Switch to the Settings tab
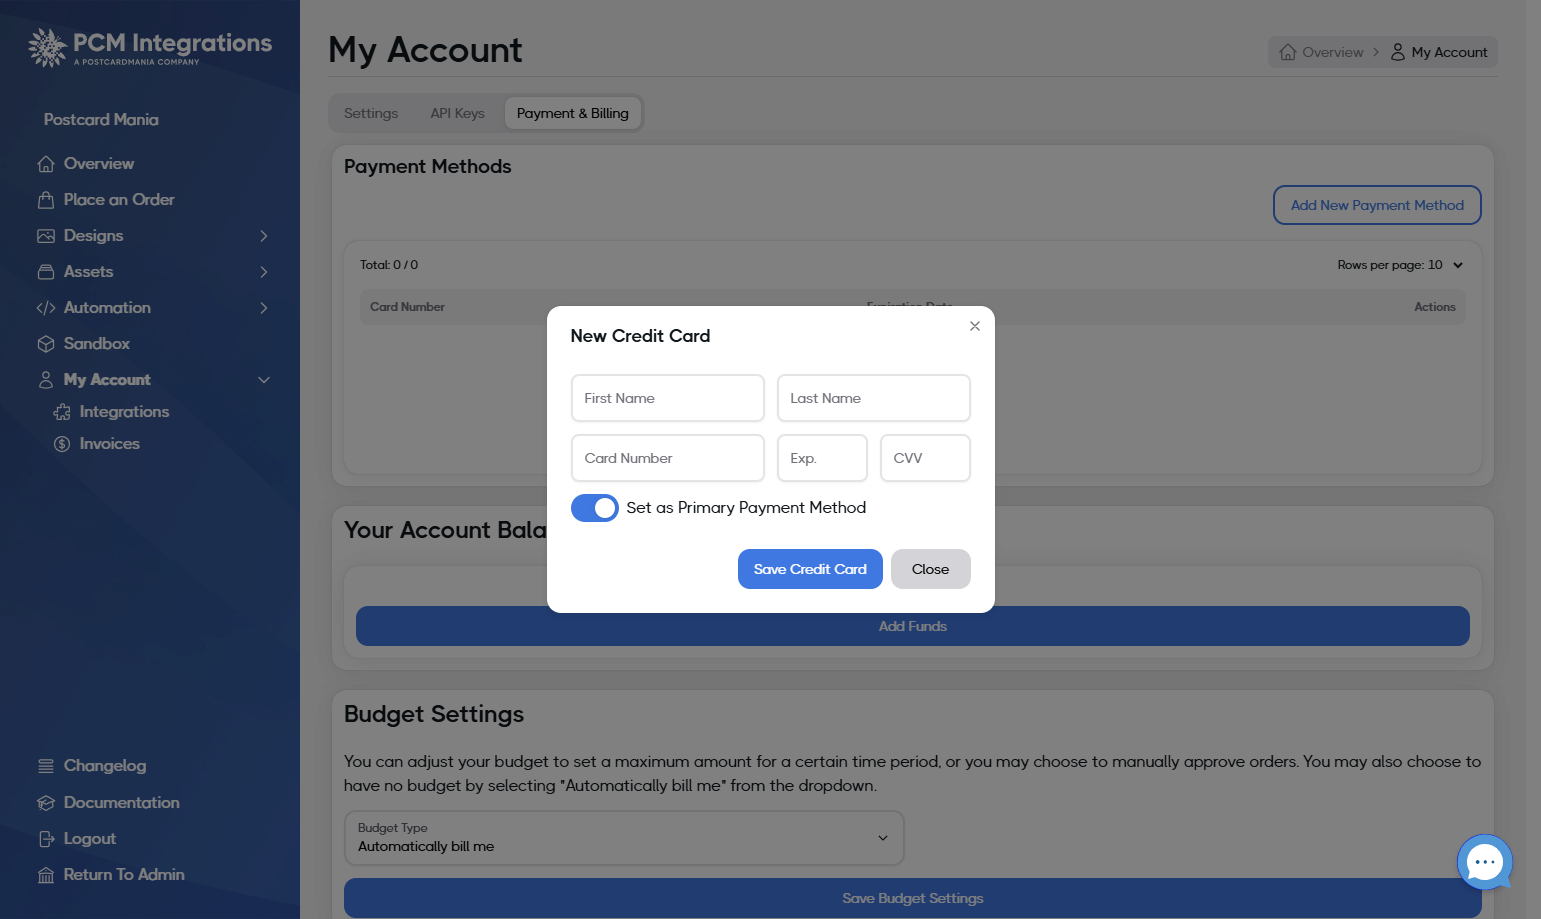Viewport: 1541px width, 919px height. coord(371,114)
